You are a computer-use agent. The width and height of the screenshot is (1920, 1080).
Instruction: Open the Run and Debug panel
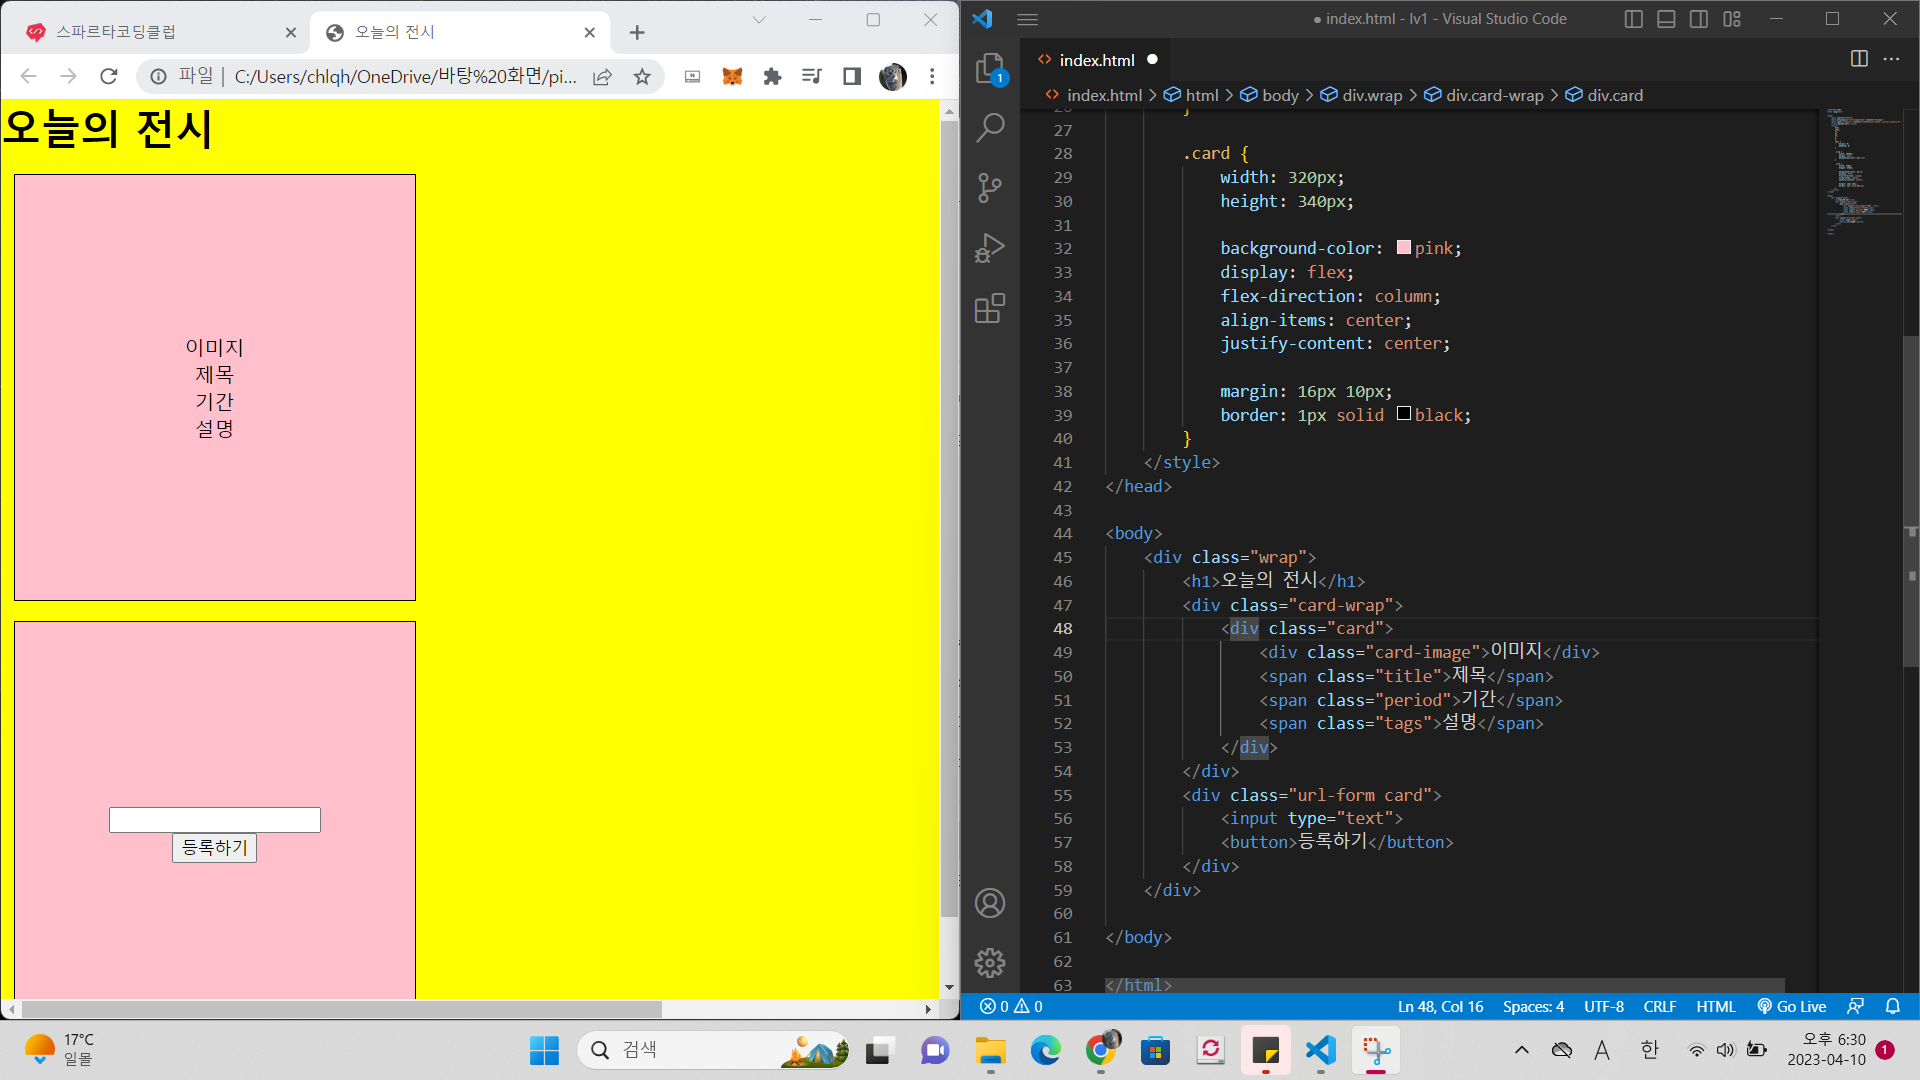(x=990, y=248)
